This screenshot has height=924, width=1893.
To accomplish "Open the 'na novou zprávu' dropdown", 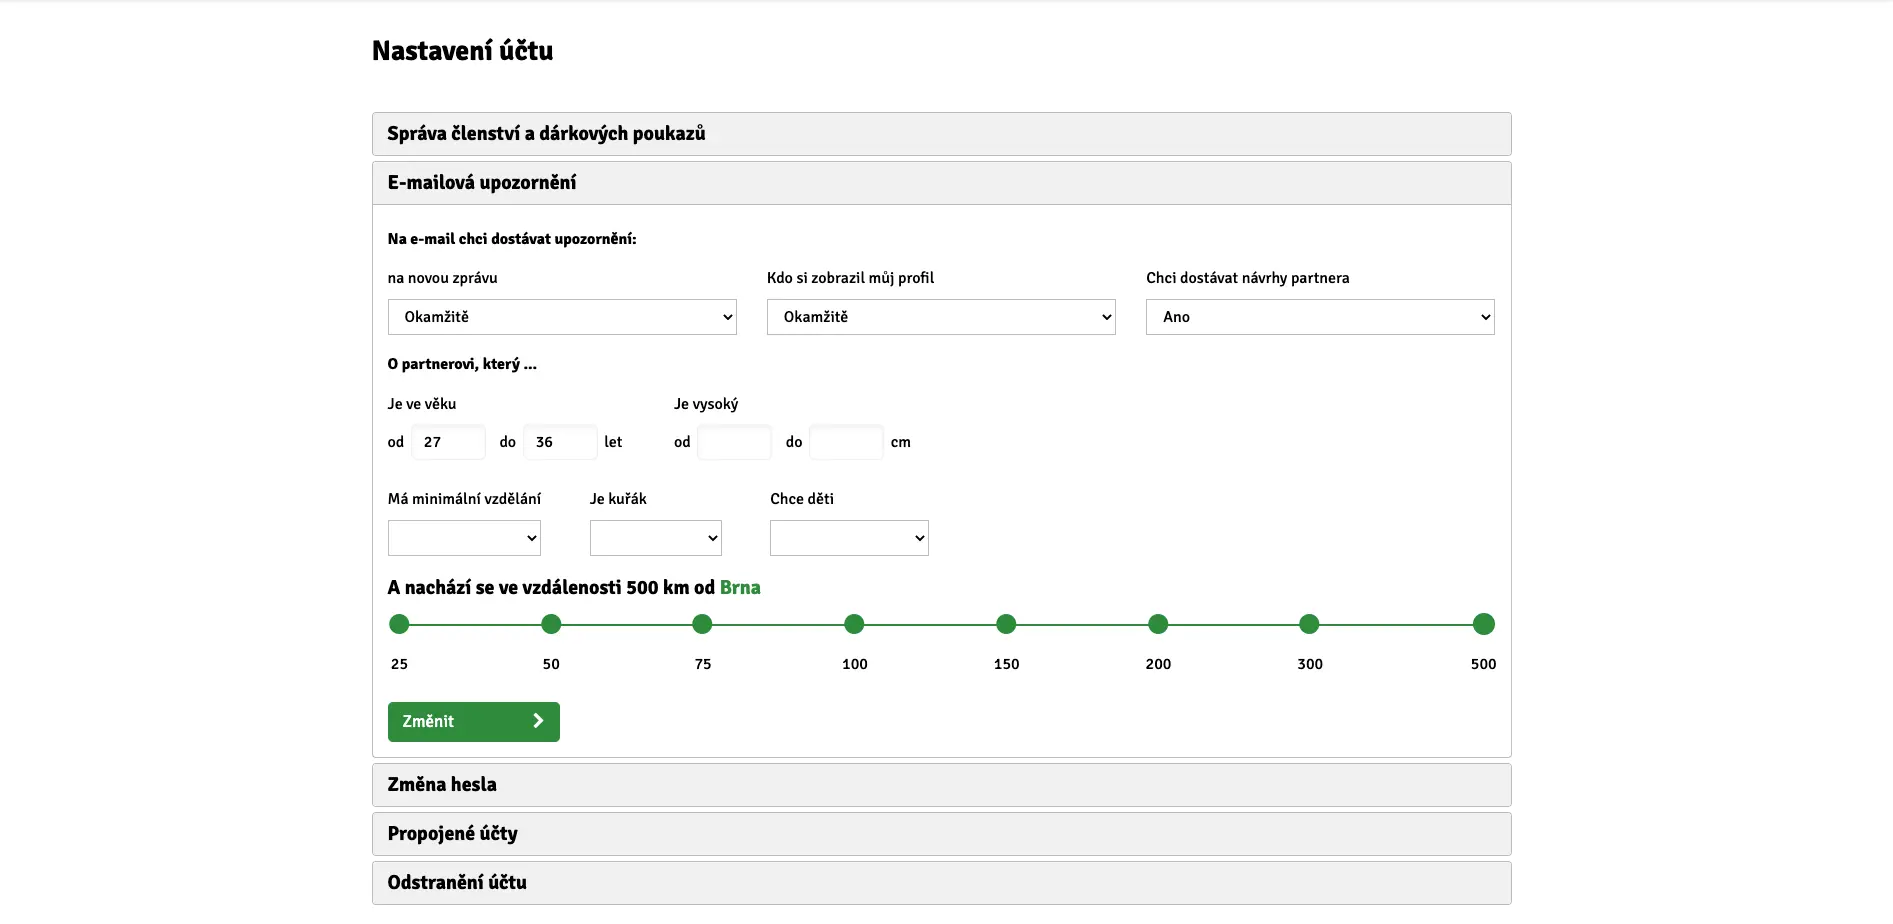I will tap(562, 317).
